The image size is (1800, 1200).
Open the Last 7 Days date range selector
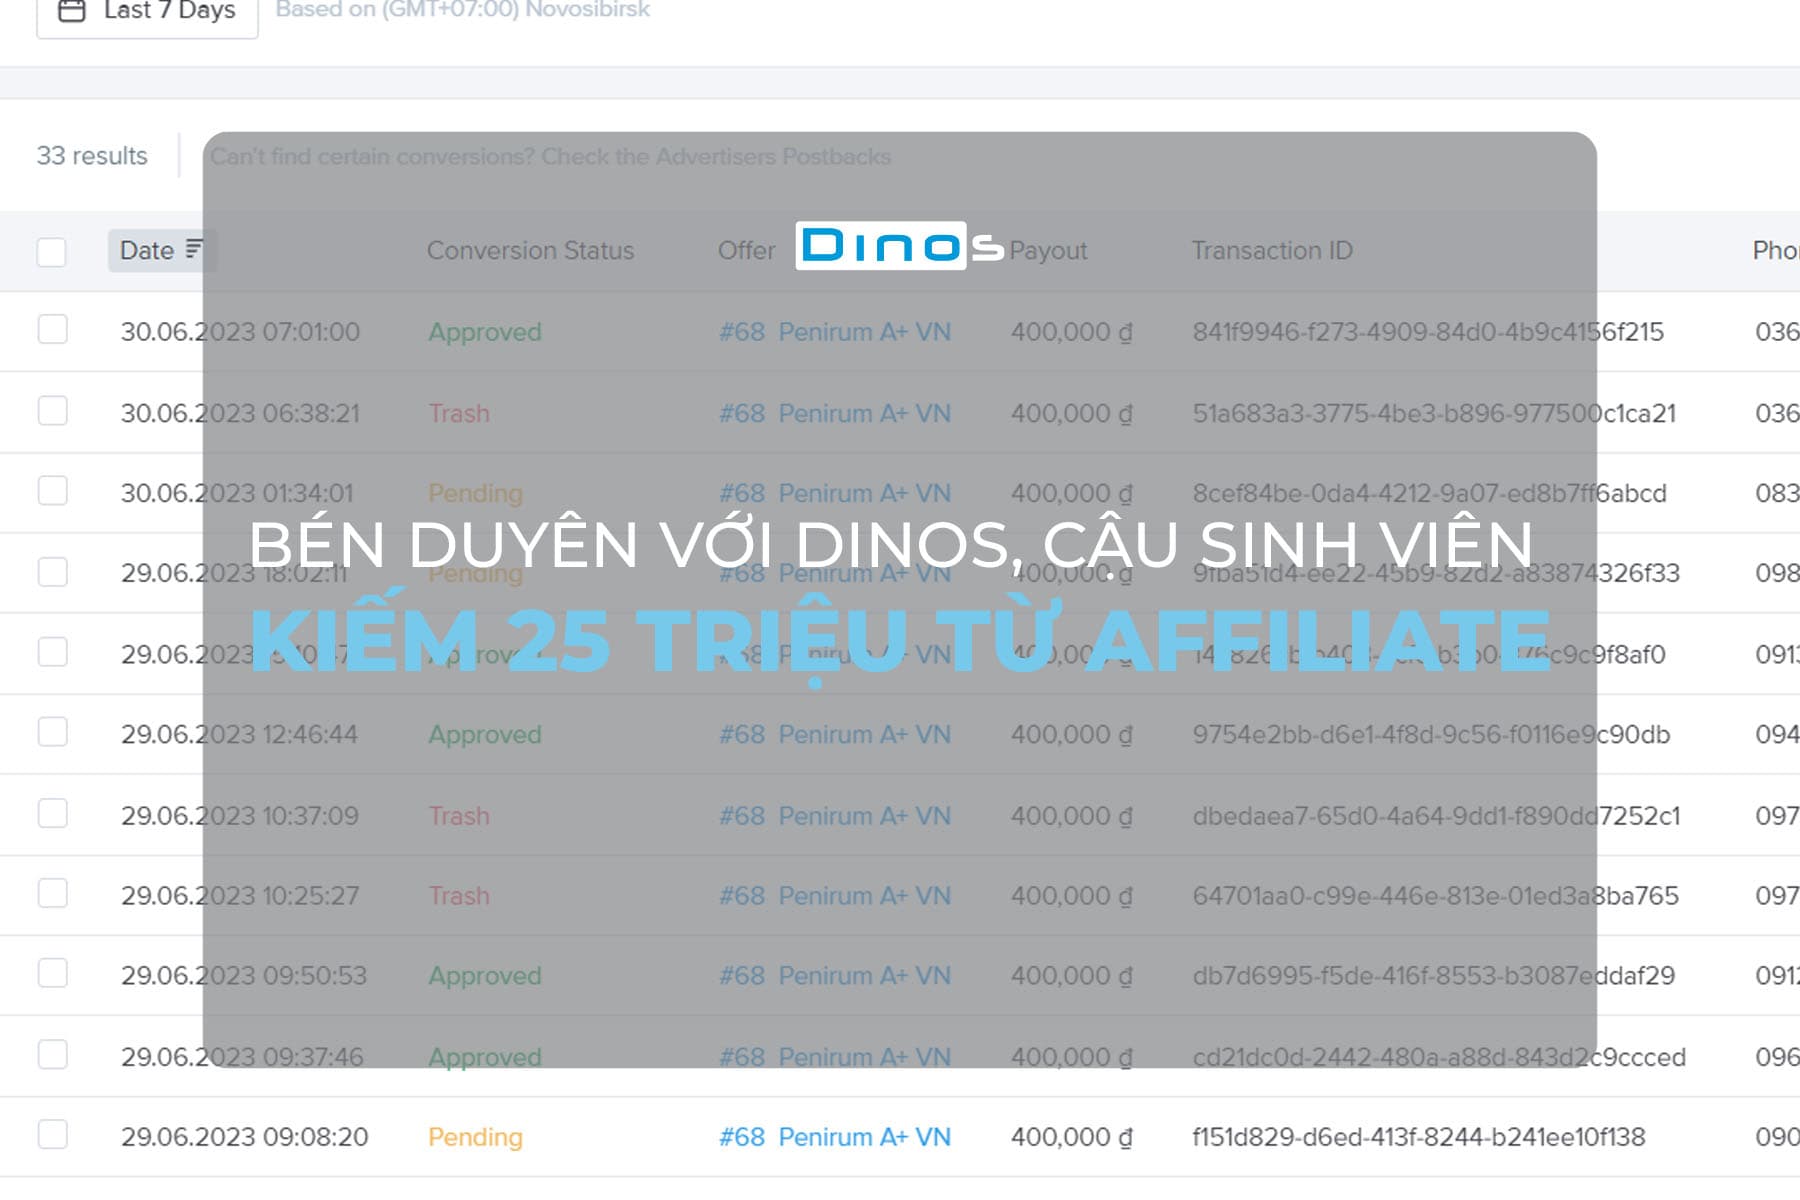(x=160, y=12)
